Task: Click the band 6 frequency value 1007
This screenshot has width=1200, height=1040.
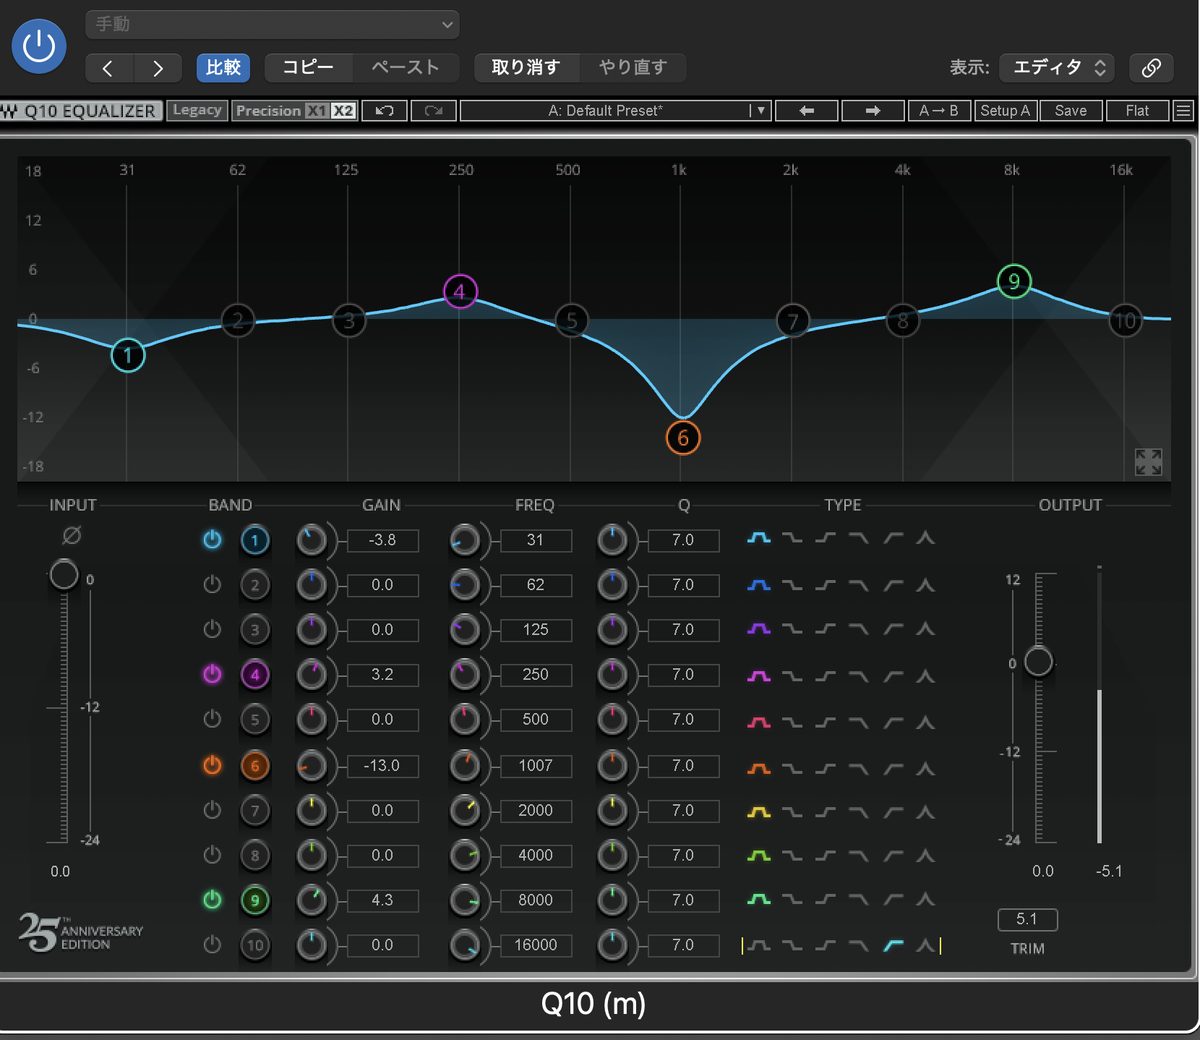Action: point(535,765)
